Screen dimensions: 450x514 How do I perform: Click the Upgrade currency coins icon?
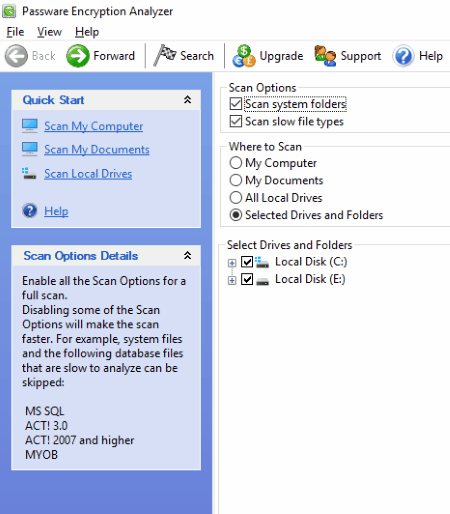244,56
